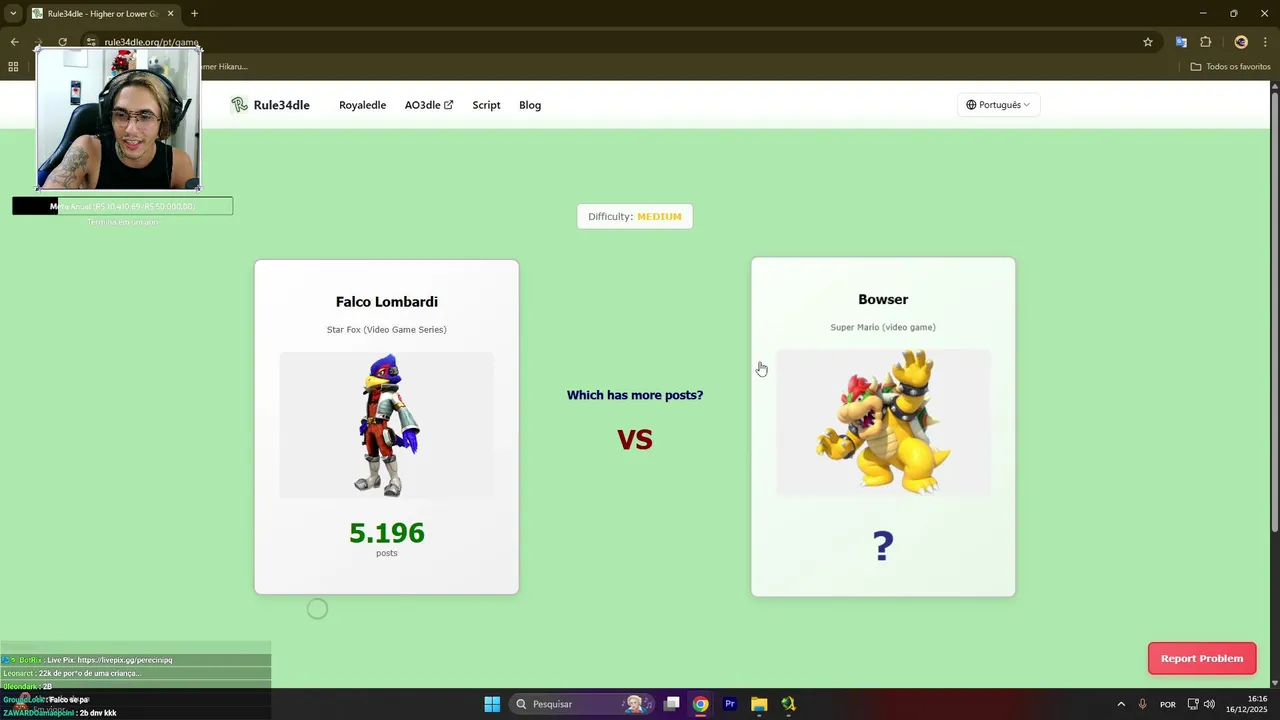This screenshot has width=1280, height=720.
Task: Open Task View on the taskbar
Action: [672, 704]
